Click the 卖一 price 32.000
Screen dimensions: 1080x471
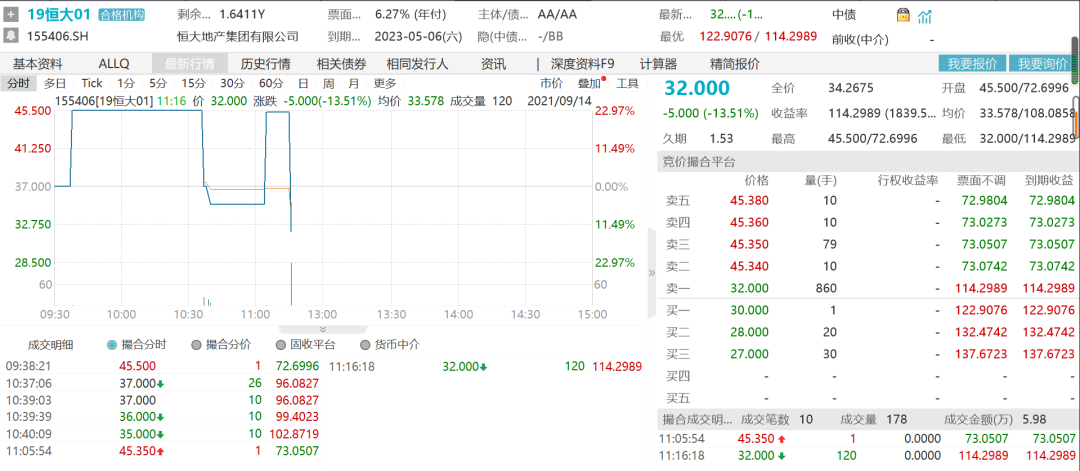[x=749, y=288]
